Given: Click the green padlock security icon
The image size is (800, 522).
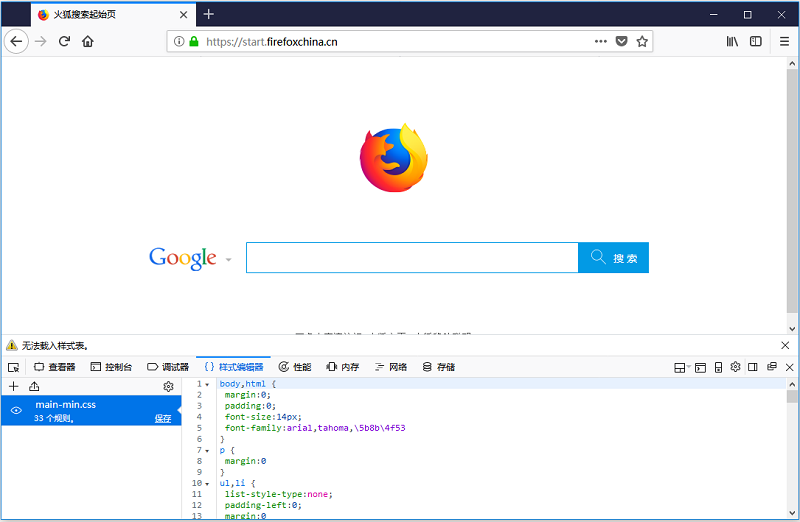Looking at the screenshot, I should (x=194, y=41).
